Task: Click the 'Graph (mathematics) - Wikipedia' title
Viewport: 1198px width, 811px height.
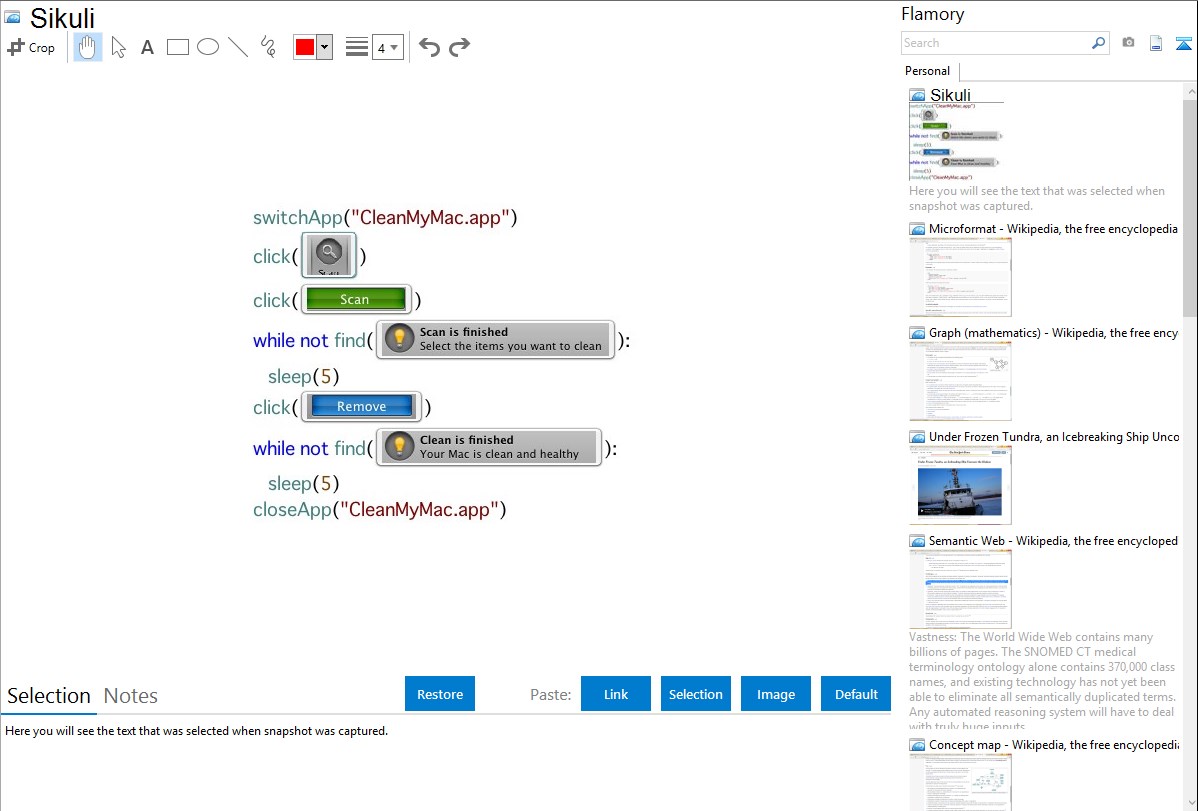Action: tap(1053, 333)
